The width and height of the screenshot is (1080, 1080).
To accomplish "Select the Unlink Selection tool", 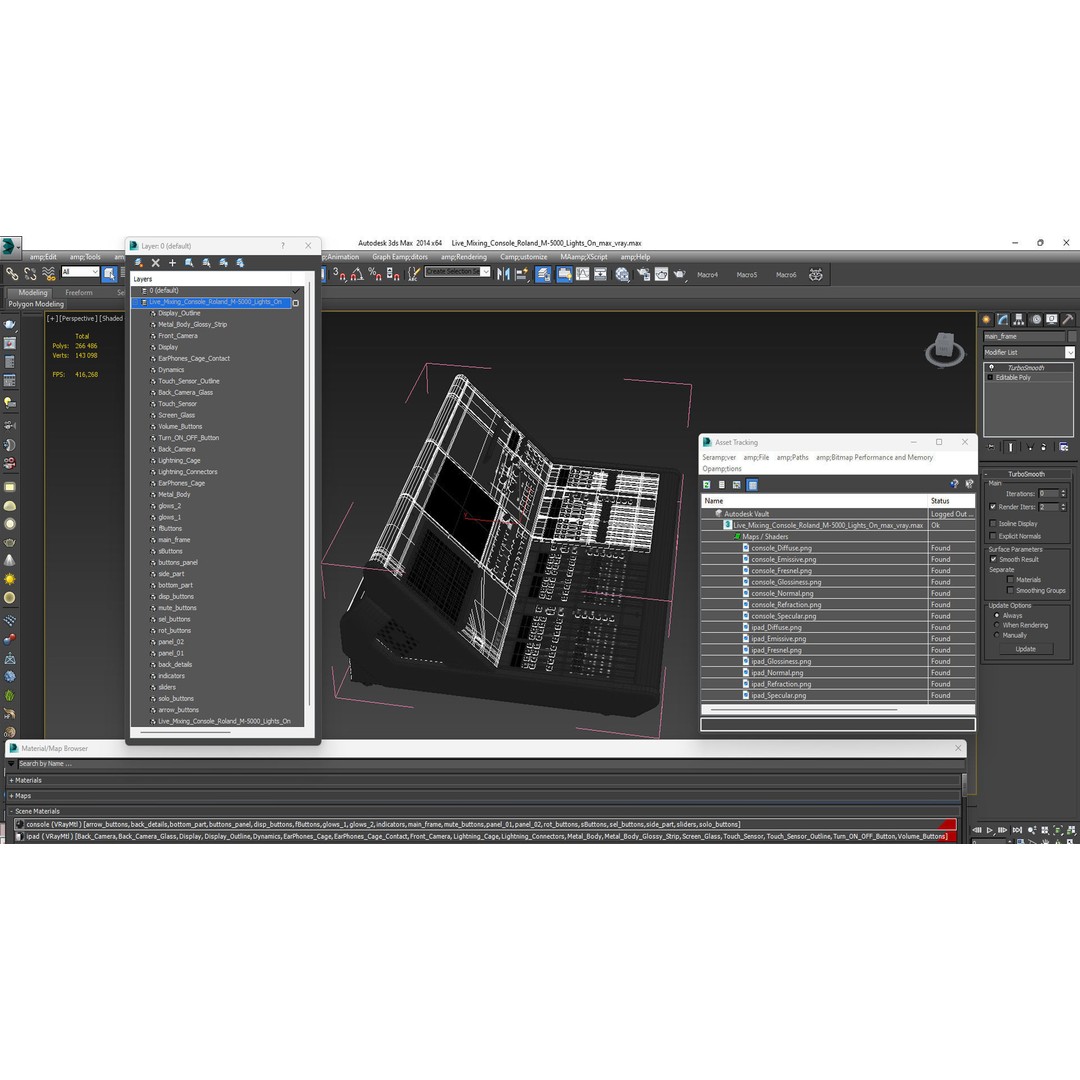I will (30, 274).
